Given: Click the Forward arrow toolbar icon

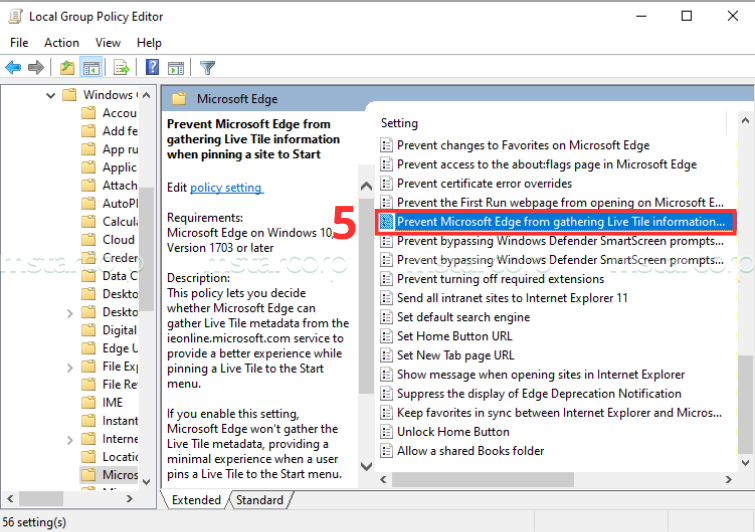Looking at the screenshot, I should point(36,67).
